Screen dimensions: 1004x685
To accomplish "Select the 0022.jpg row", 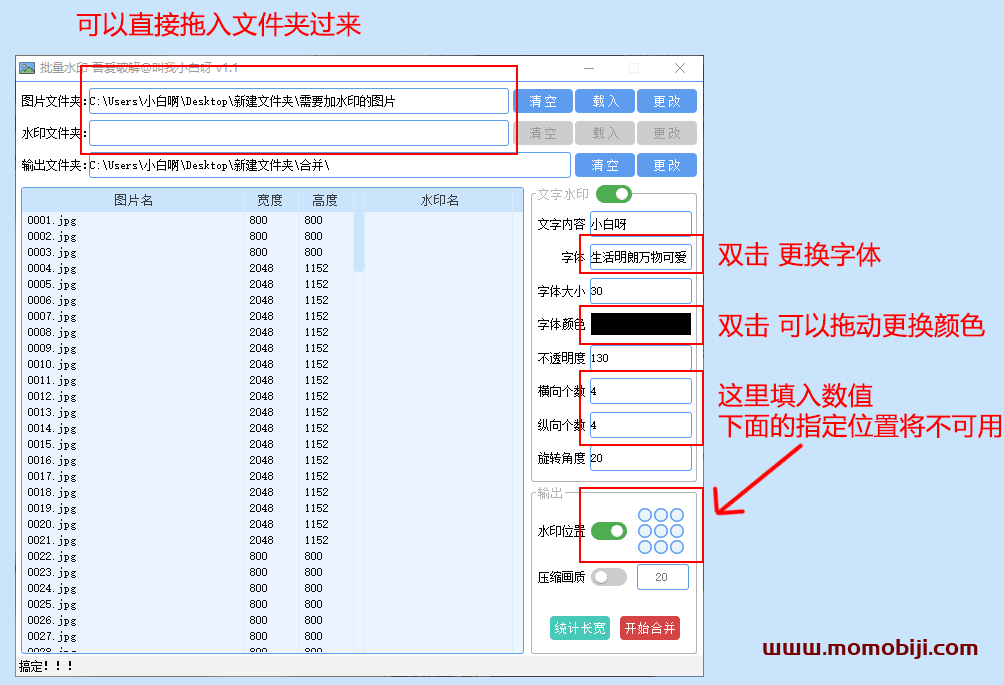I will [x=188, y=556].
